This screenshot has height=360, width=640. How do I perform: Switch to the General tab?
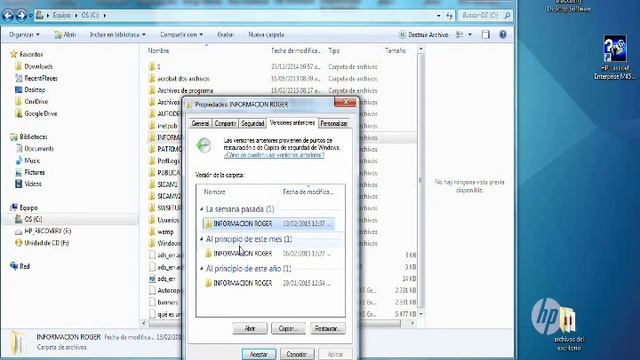click(x=200, y=123)
